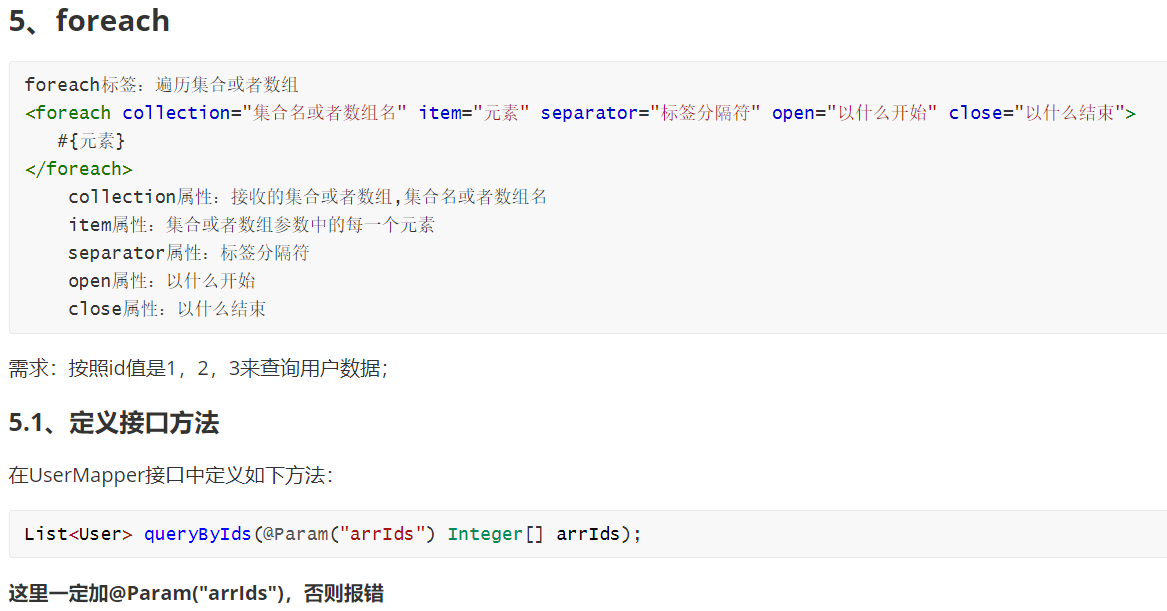The height and width of the screenshot is (611, 1167).
Task: Click the 'collection属性' description line
Action: click(308, 197)
